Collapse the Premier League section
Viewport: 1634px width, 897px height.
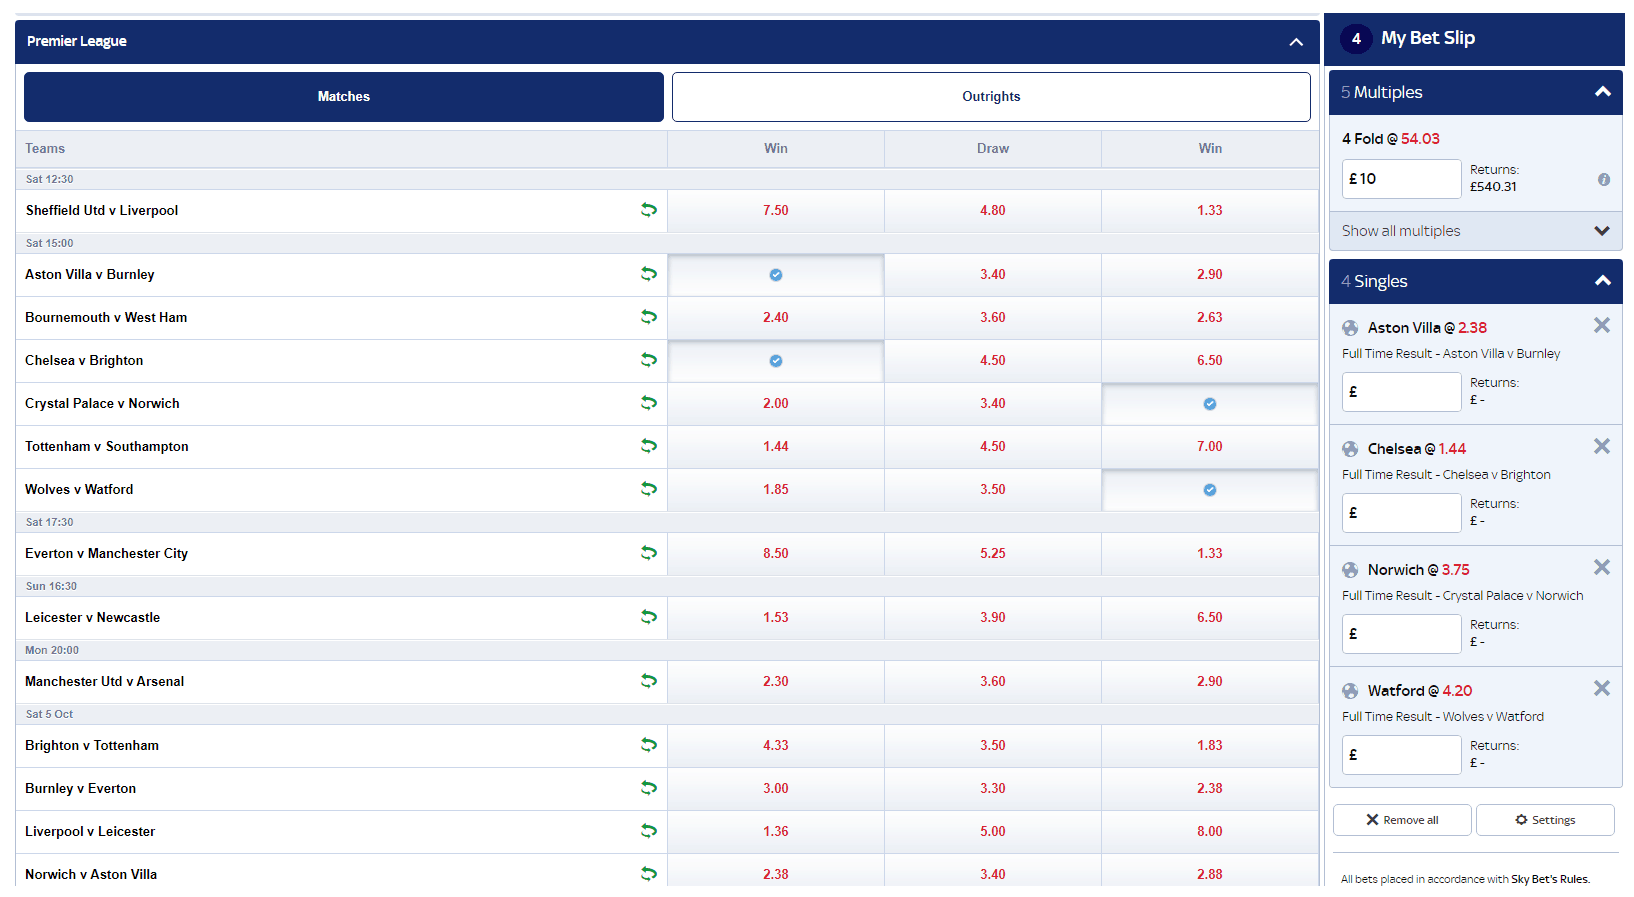pyautogui.click(x=1296, y=42)
